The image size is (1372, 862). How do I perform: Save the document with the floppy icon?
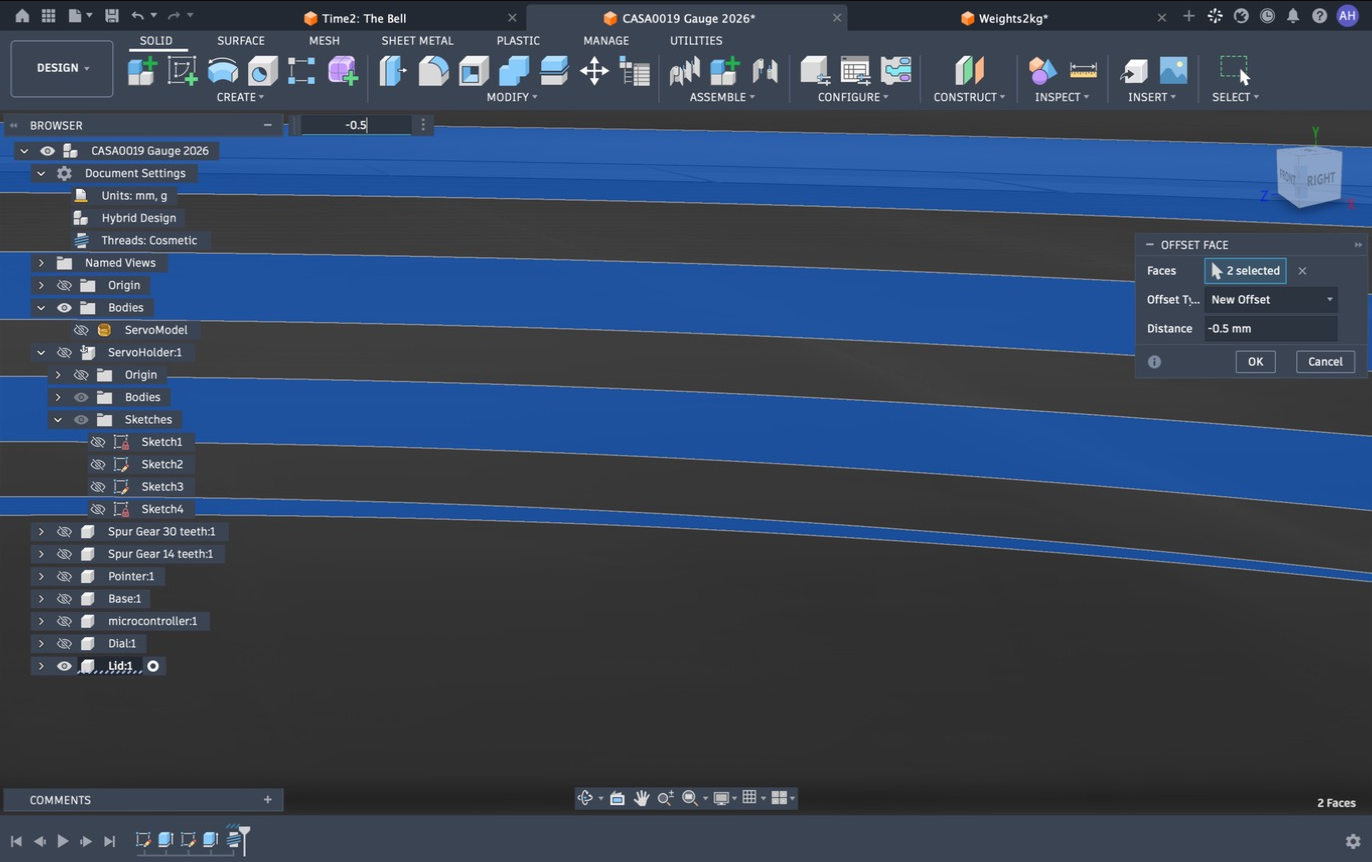click(x=112, y=17)
